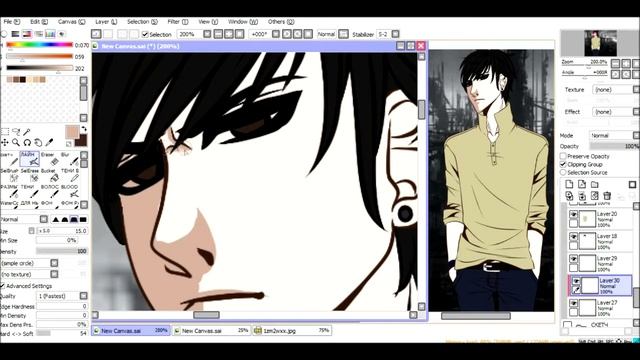The width and height of the screenshot is (640, 360).
Task: Enable Preserve Opacity checkbox
Action: pos(563,156)
